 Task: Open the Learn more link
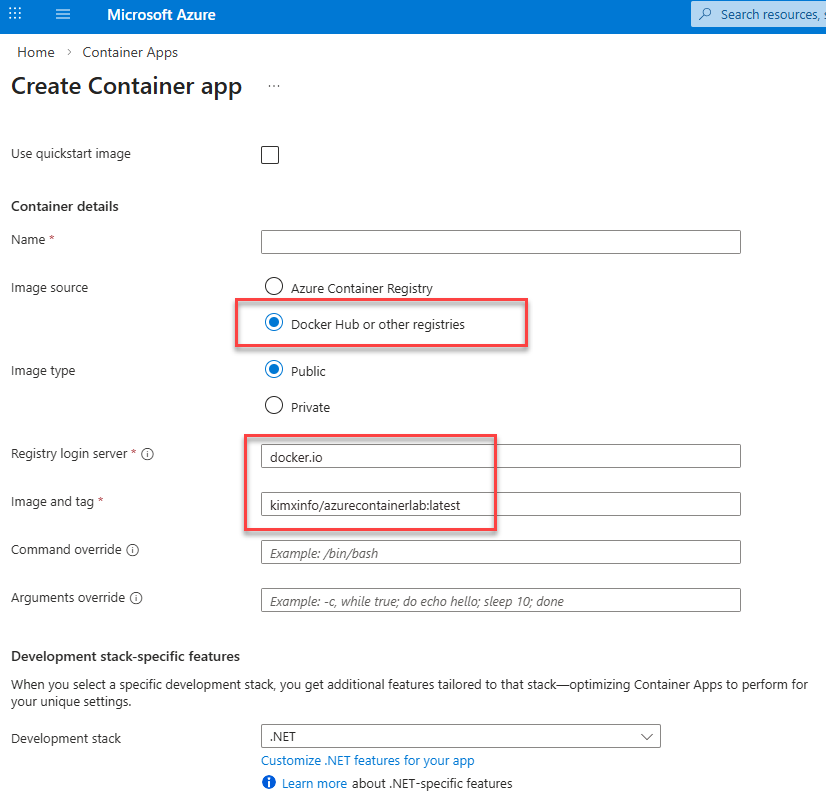coord(314,784)
